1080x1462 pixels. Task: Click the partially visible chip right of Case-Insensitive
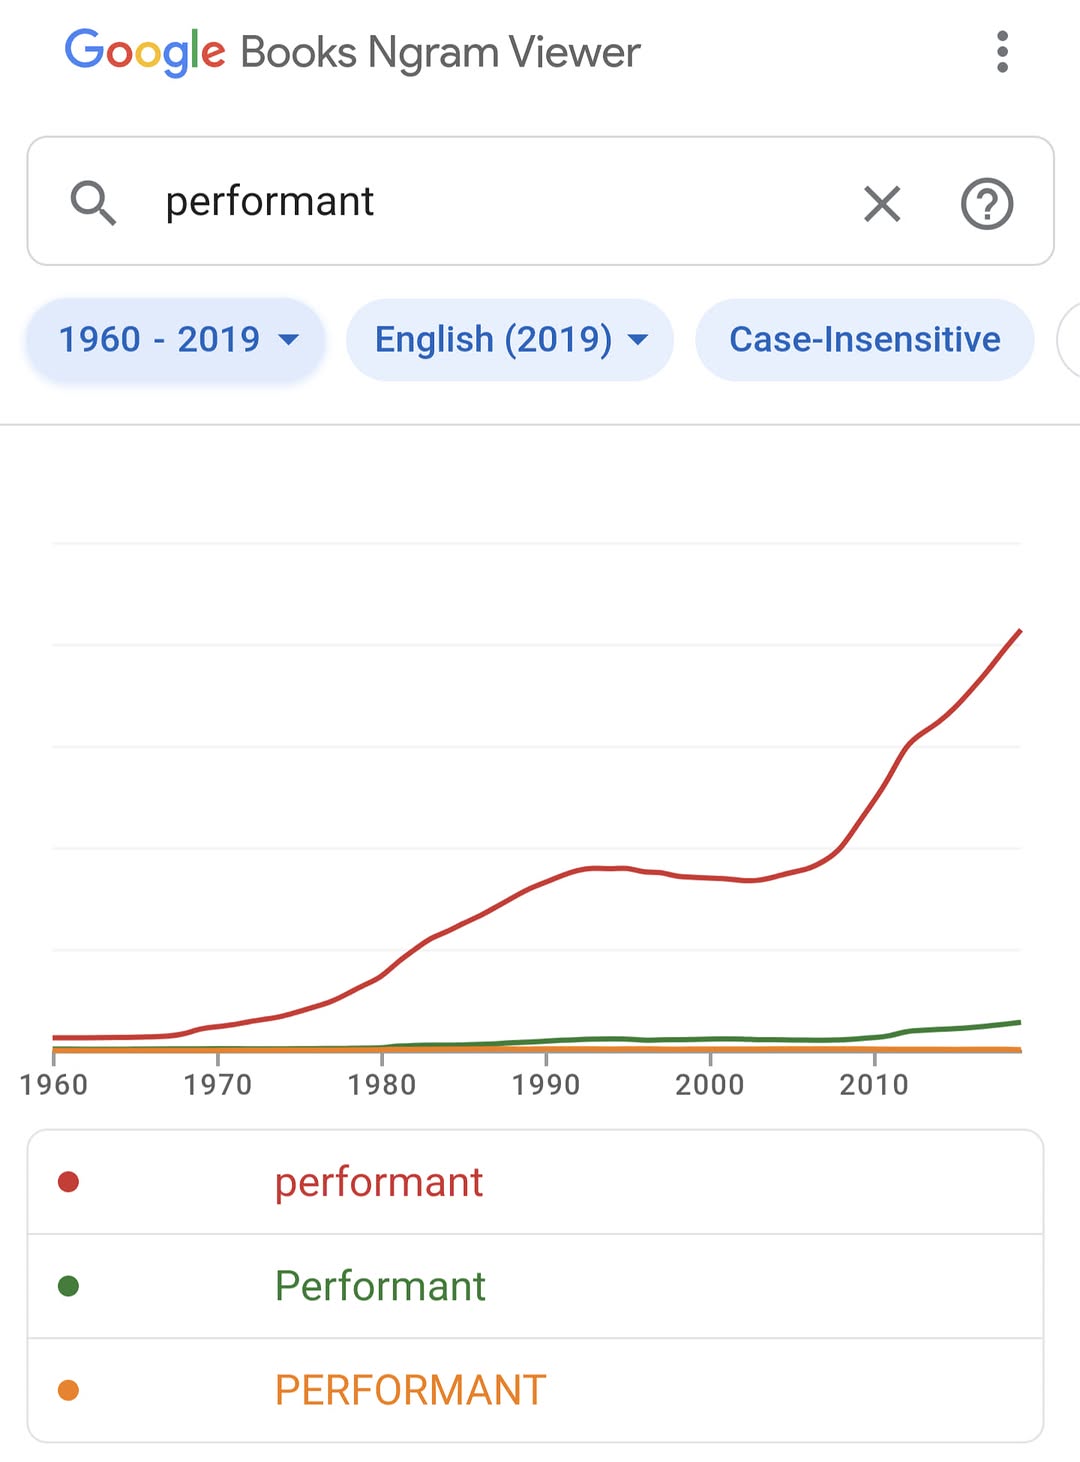[1070, 340]
